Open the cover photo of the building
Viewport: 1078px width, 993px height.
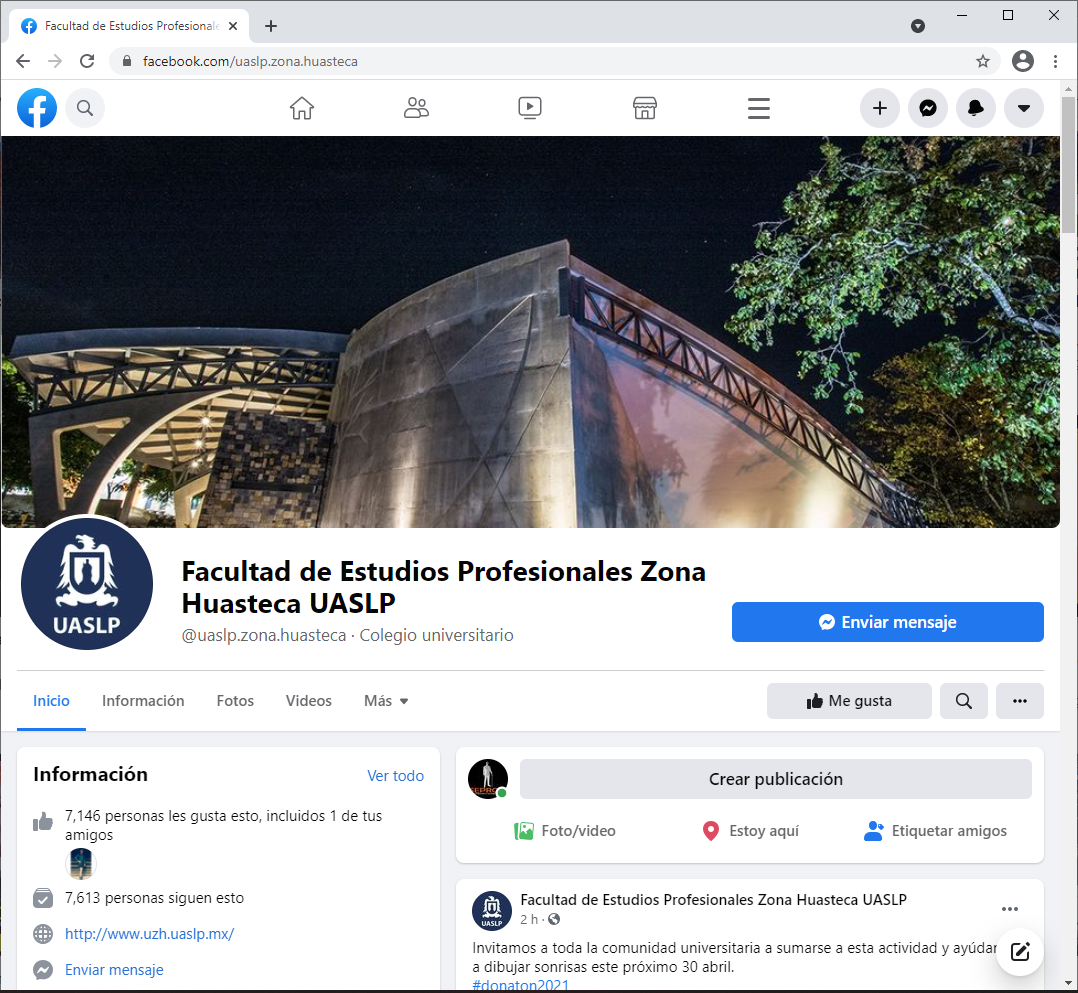point(531,332)
